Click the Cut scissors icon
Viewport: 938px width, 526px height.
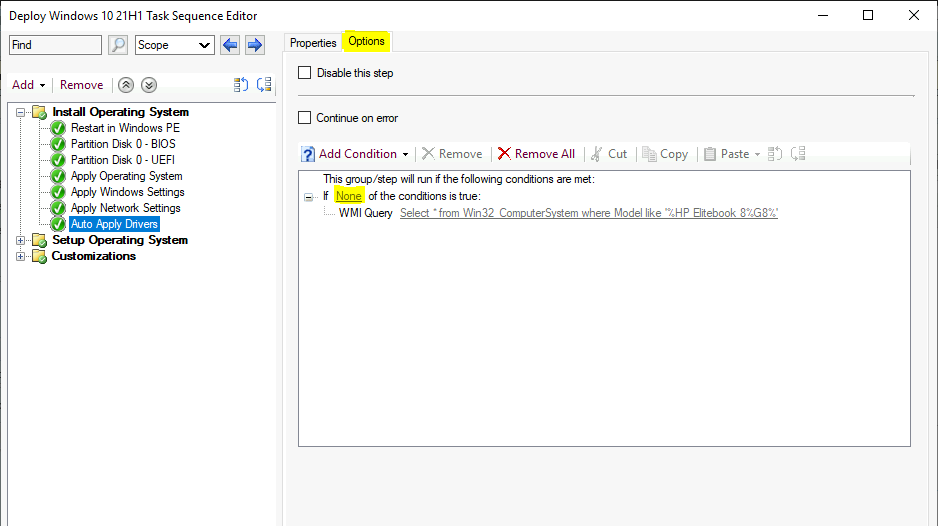coord(596,154)
